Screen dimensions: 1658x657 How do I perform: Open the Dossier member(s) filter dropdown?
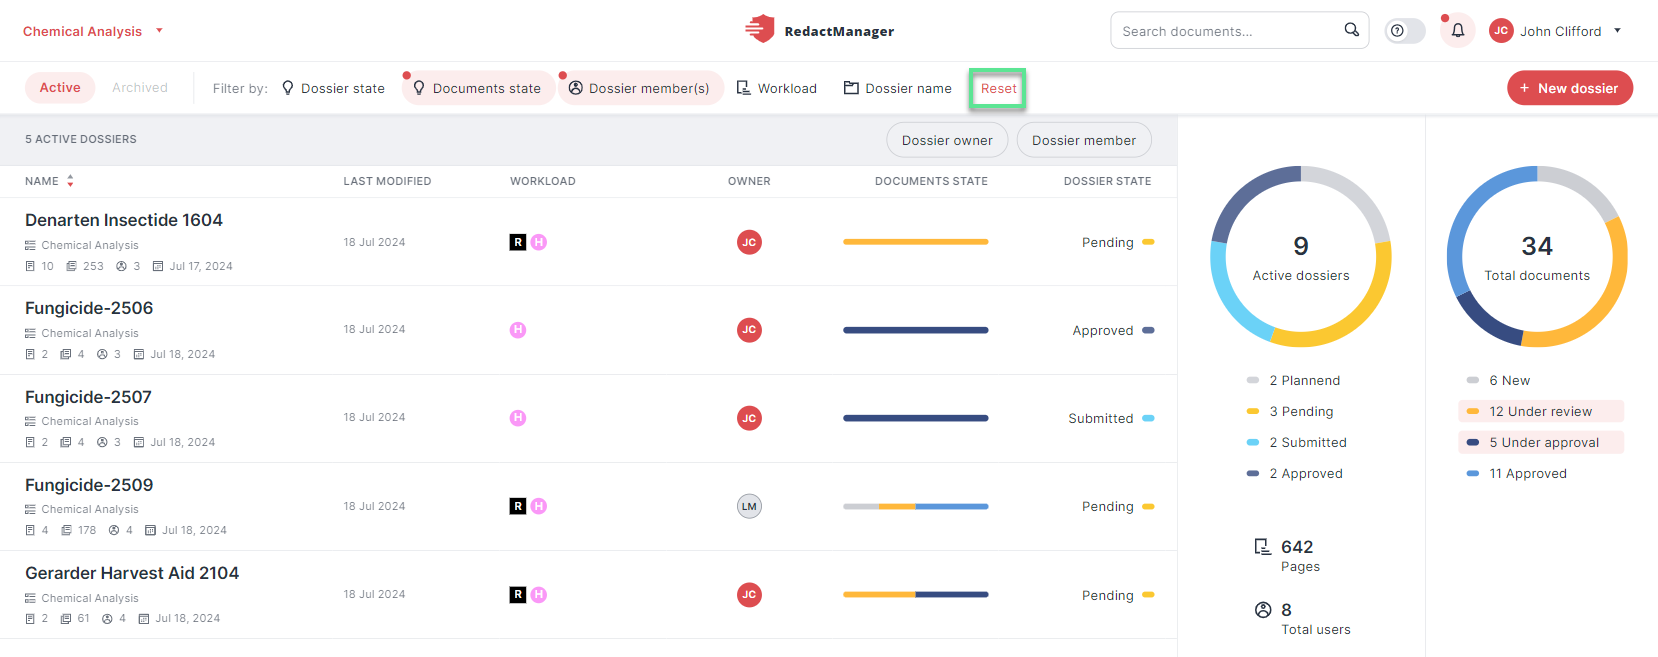coord(640,88)
